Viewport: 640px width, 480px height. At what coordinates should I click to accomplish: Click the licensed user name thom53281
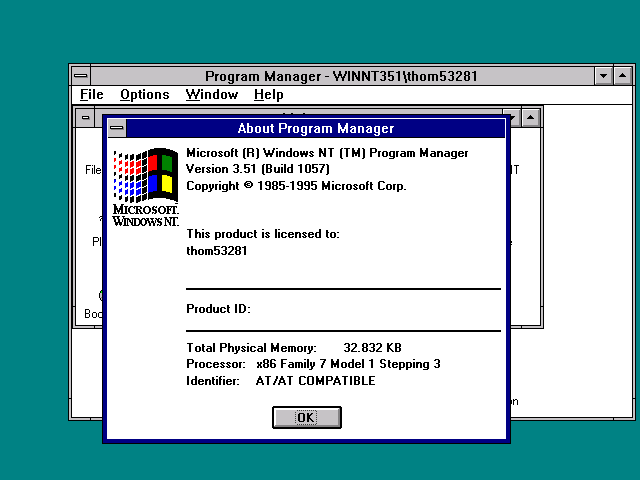point(217,250)
